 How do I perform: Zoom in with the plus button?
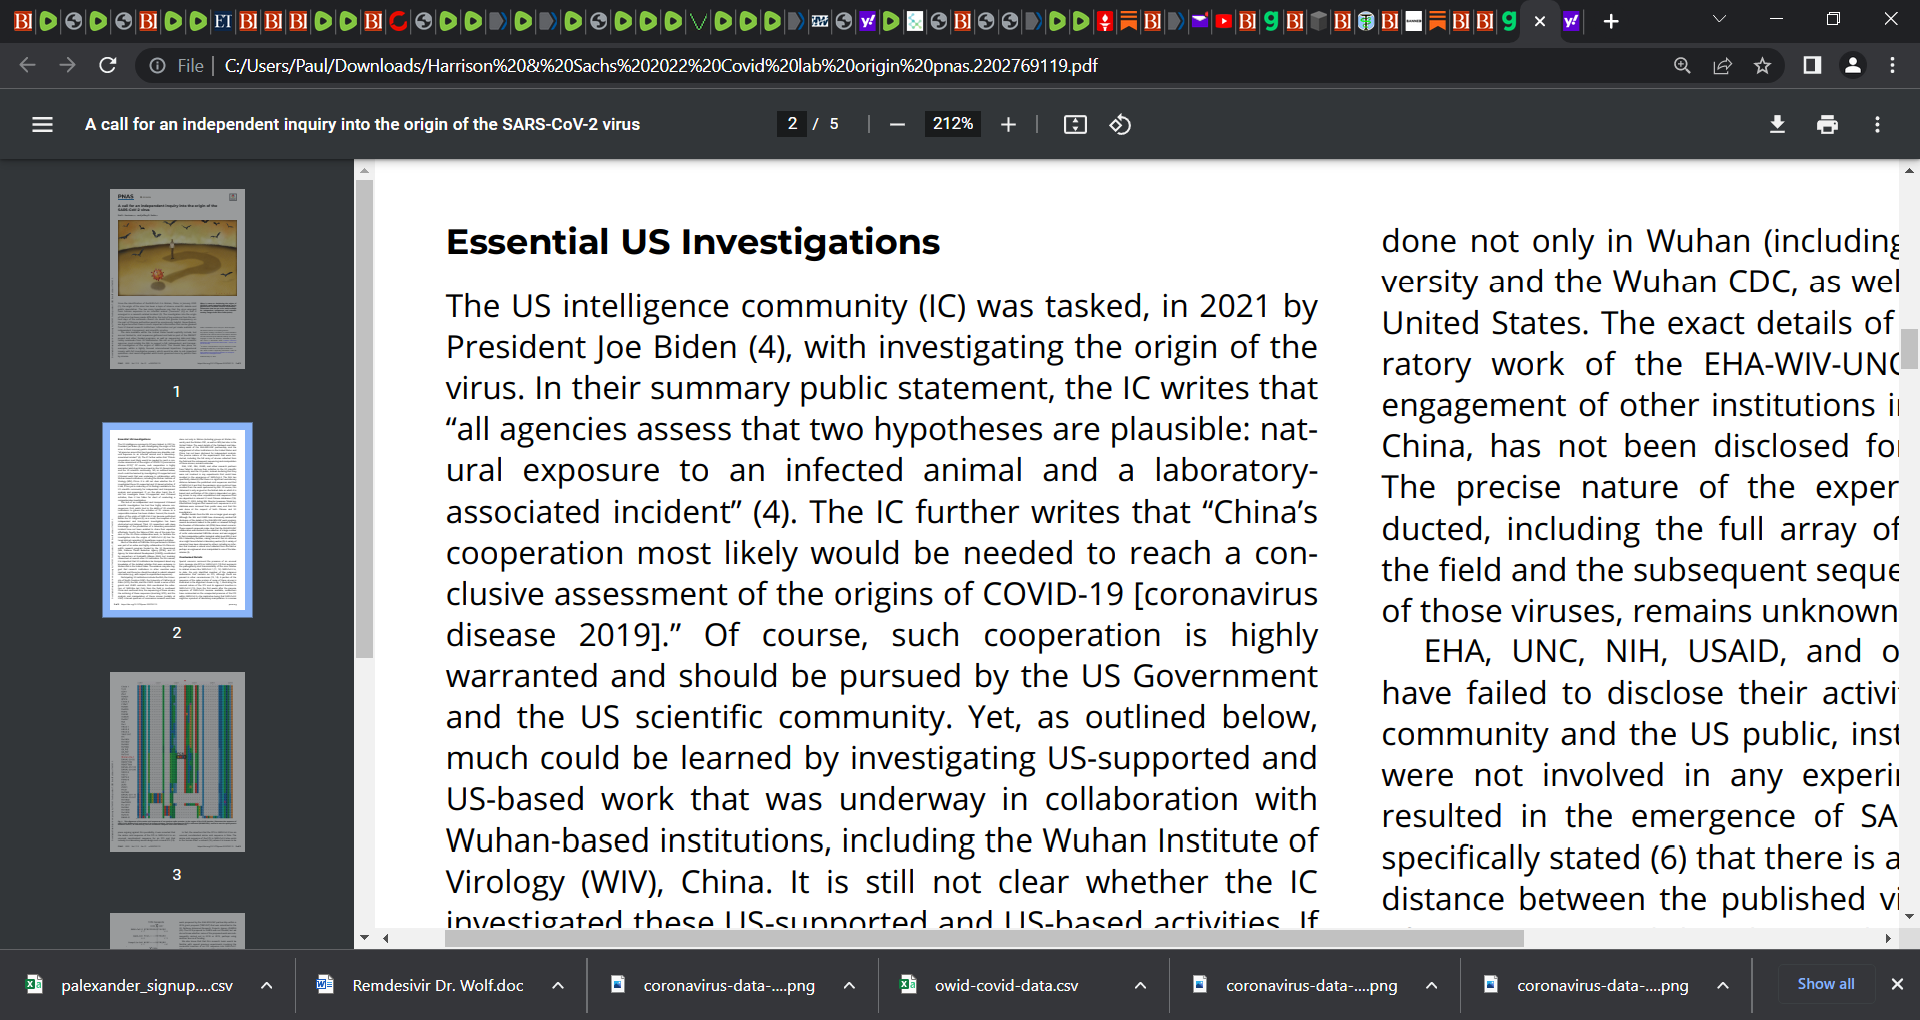pyautogui.click(x=1008, y=124)
